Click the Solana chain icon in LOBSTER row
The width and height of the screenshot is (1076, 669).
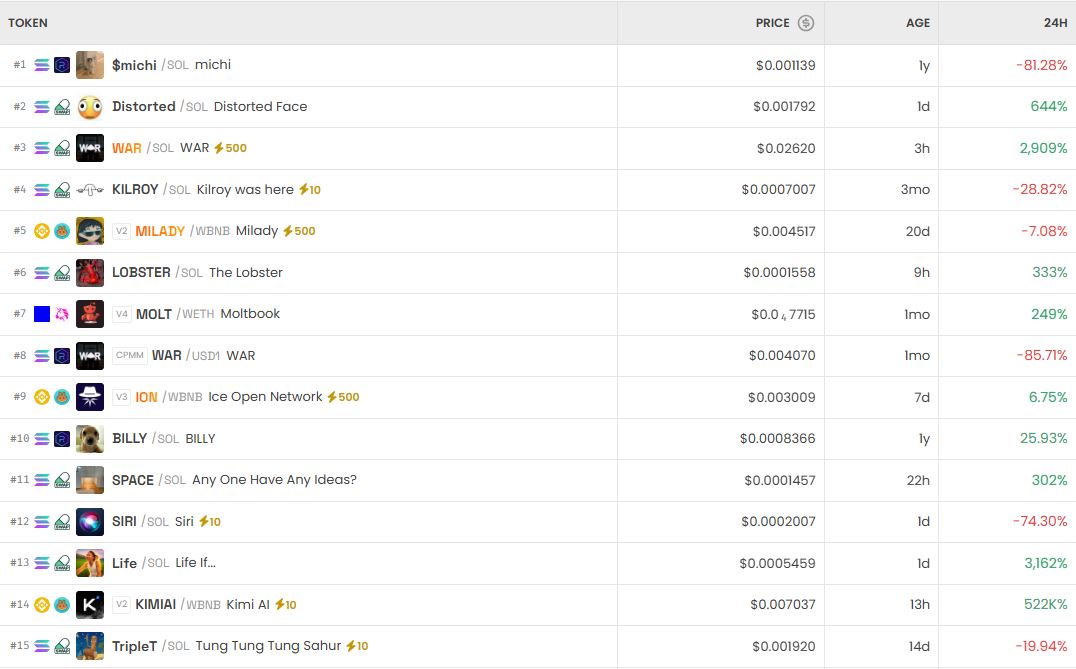[42, 273]
